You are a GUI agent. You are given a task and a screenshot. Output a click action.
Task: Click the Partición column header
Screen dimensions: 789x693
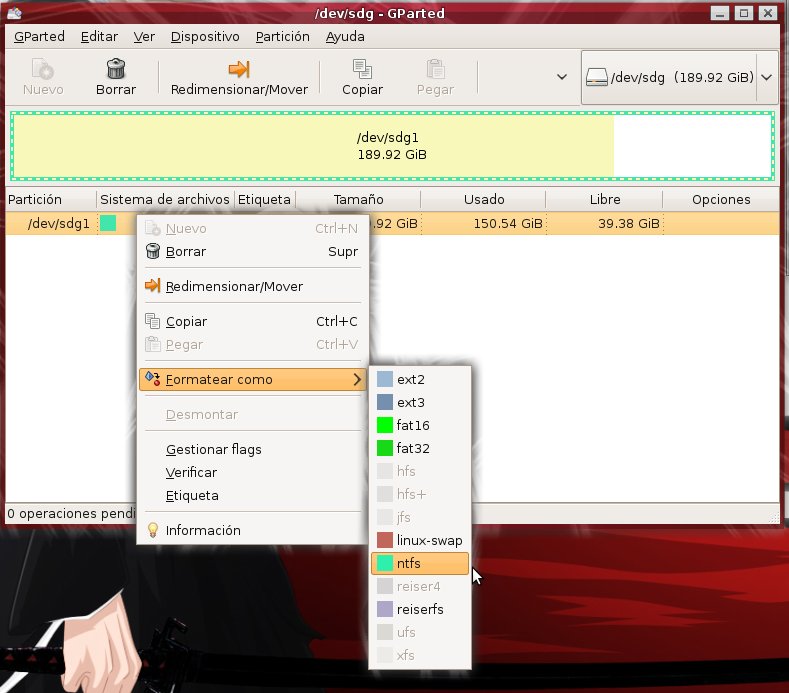(51, 199)
